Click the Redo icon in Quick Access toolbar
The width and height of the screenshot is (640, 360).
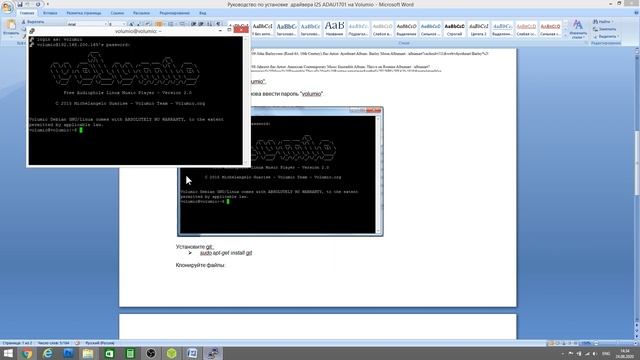(38, 4)
